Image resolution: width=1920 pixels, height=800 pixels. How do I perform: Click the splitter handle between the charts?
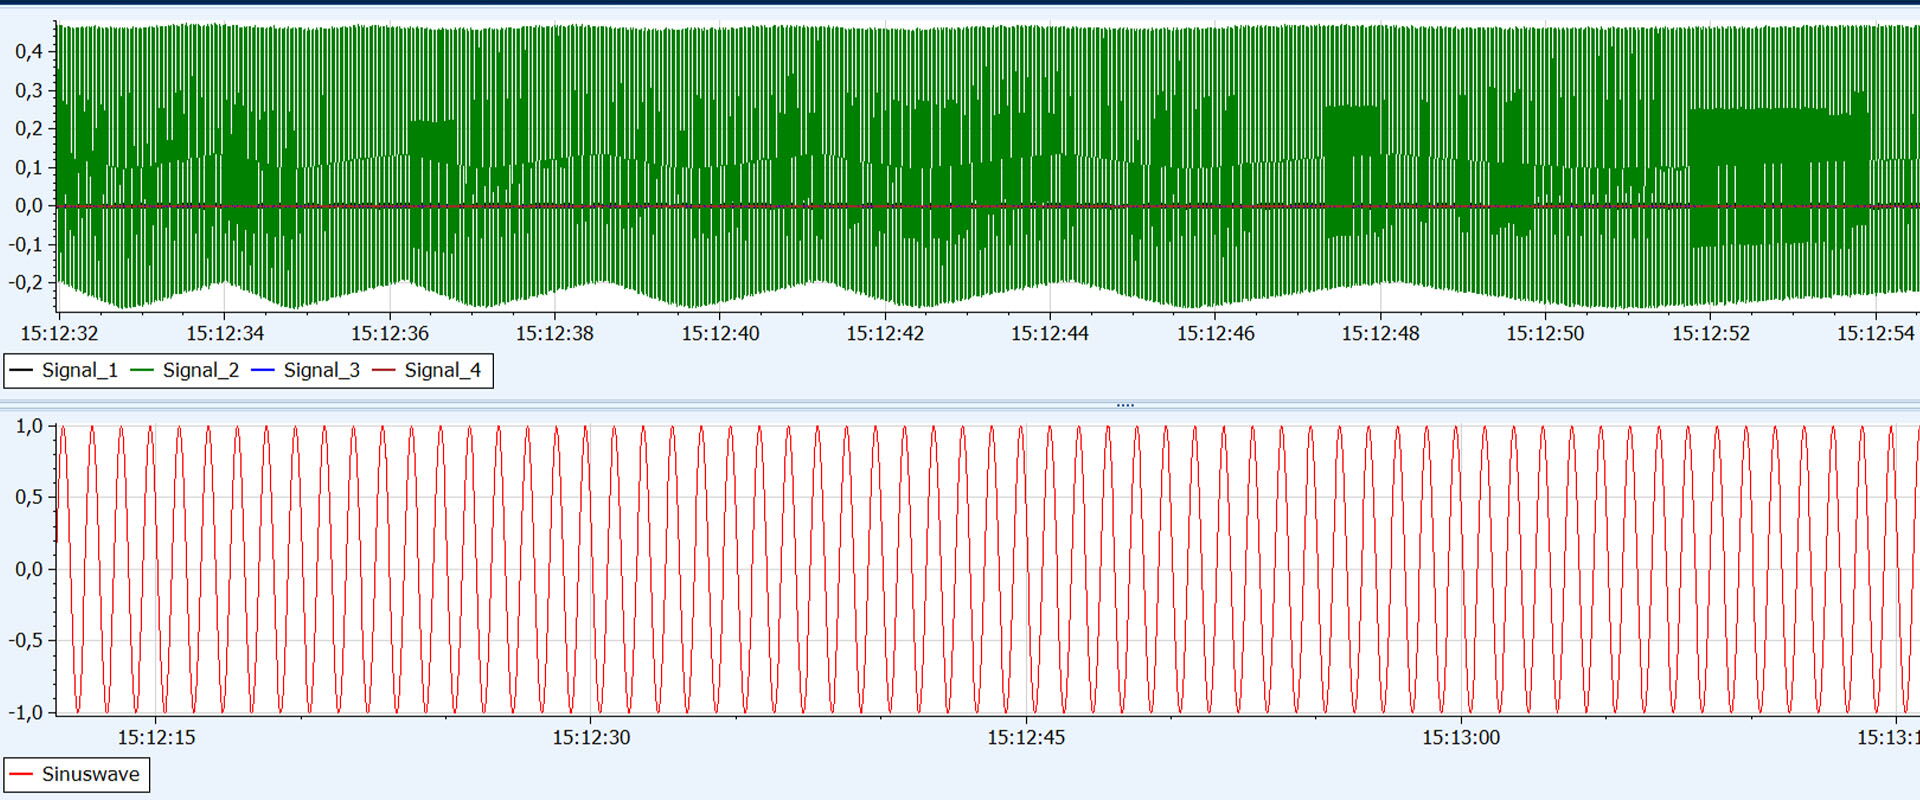coord(1125,405)
